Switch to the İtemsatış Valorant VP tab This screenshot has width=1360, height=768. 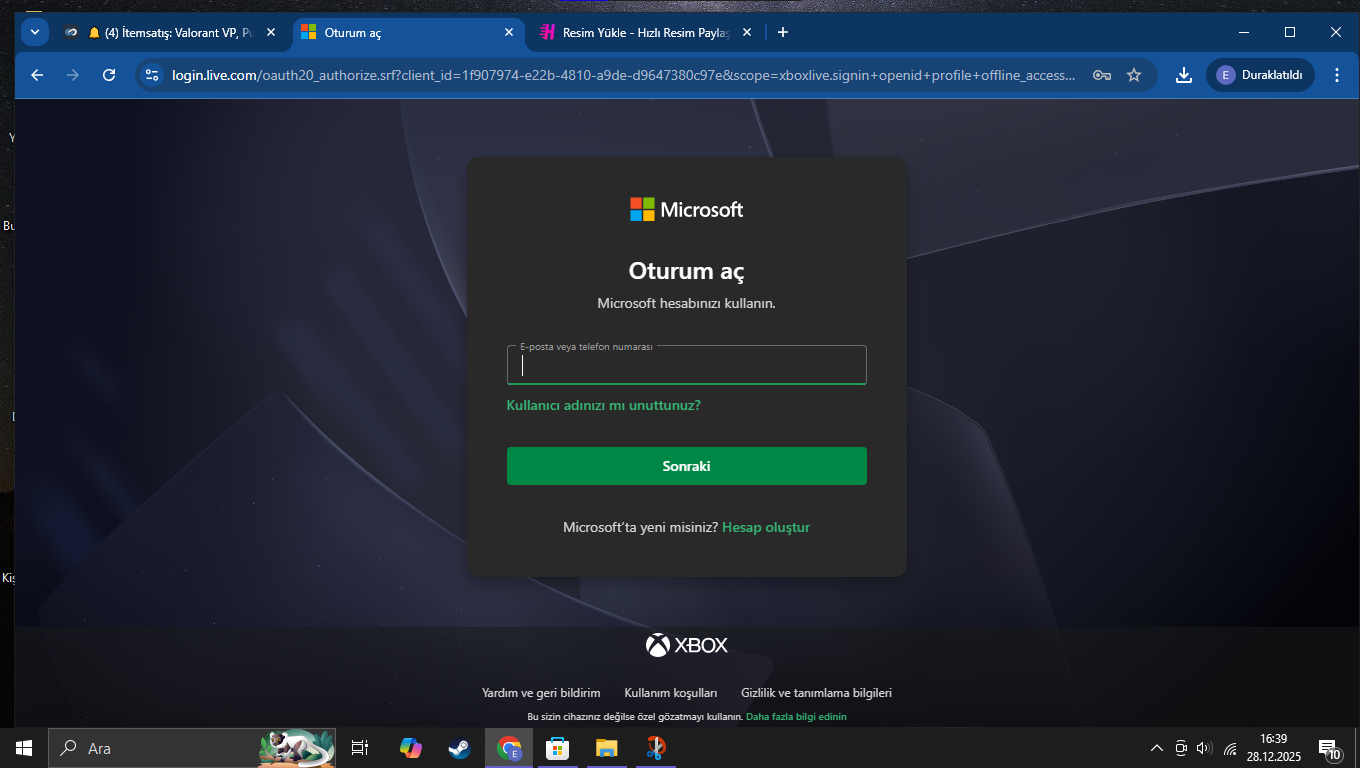[170, 32]
